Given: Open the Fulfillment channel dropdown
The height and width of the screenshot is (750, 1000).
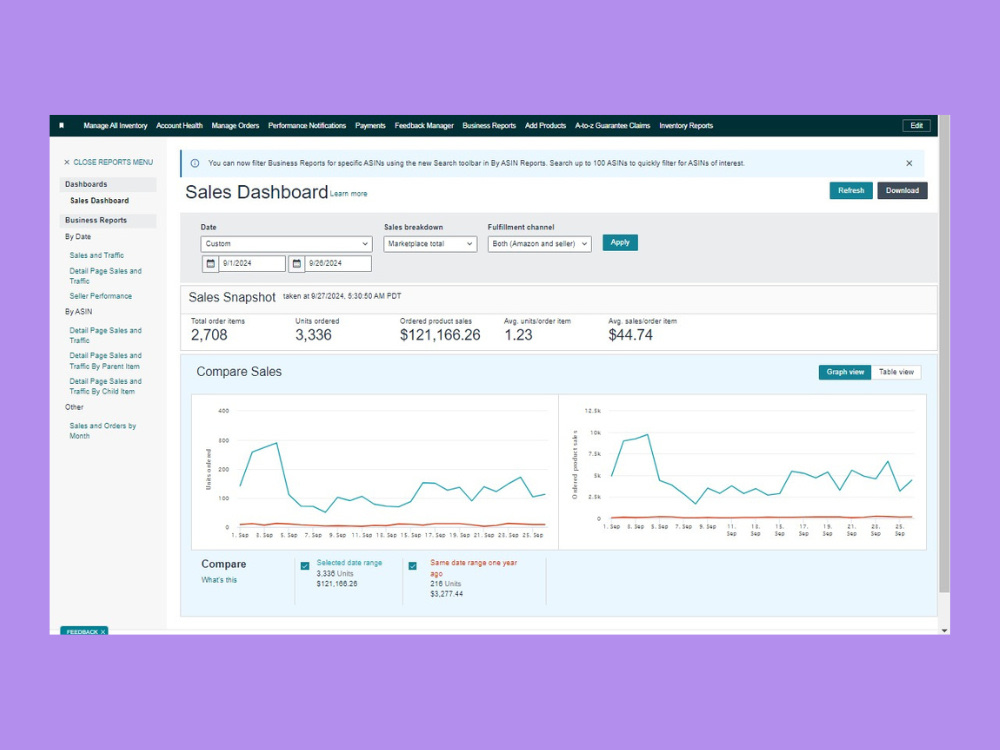Looking at the screenshot, I should (x=540, y=244).
